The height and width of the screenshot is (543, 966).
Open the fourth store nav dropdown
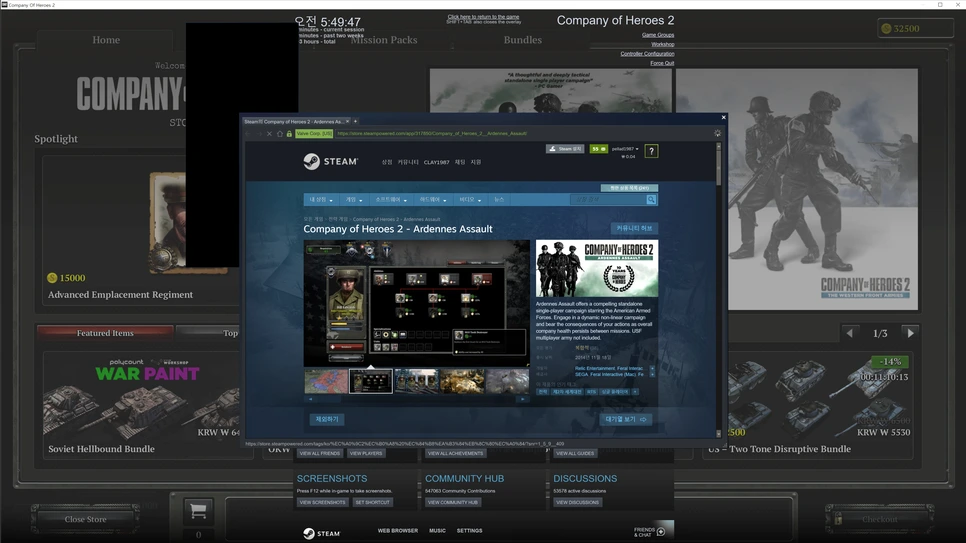[x=433, y=200]
